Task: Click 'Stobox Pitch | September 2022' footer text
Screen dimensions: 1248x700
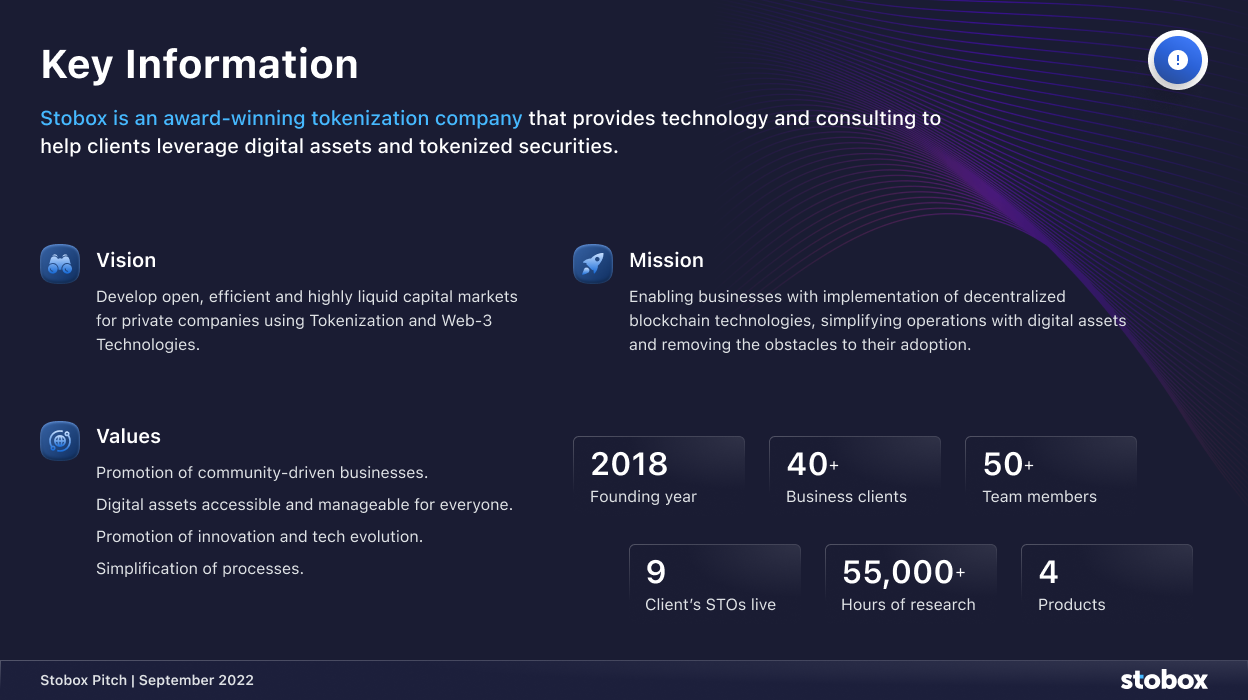Action: click(x=147, y=680)
